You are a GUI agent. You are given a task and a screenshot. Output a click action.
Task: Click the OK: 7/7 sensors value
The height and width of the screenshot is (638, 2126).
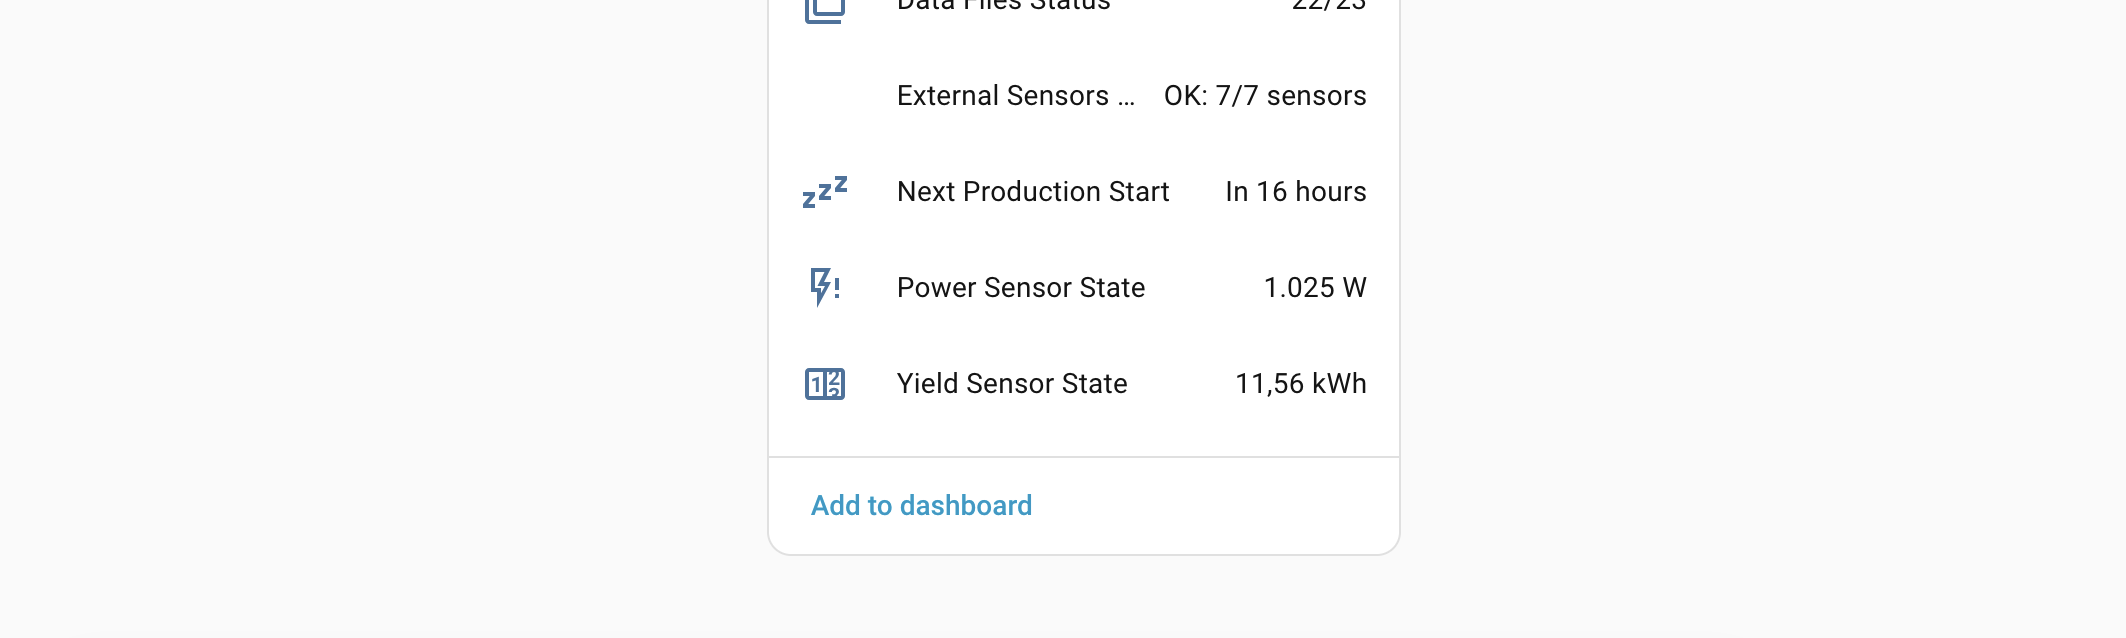tap(1265, 96)
